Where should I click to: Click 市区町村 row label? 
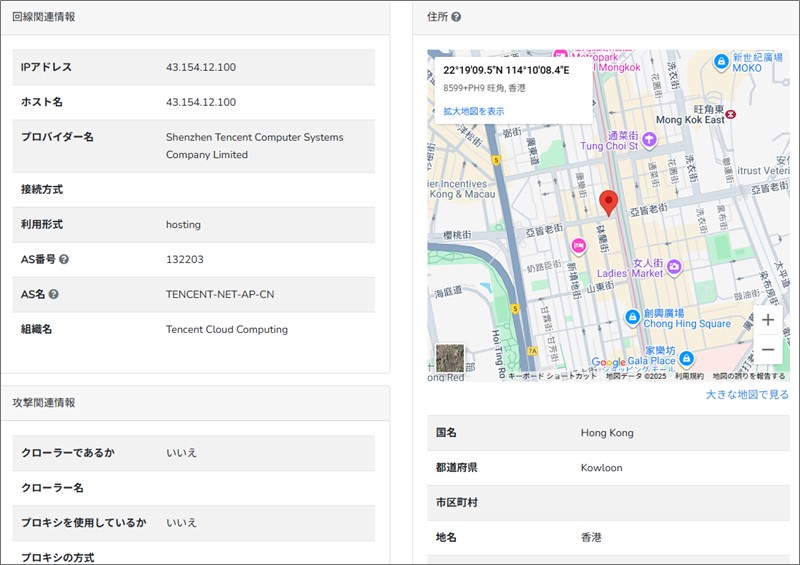click(457, 503)
